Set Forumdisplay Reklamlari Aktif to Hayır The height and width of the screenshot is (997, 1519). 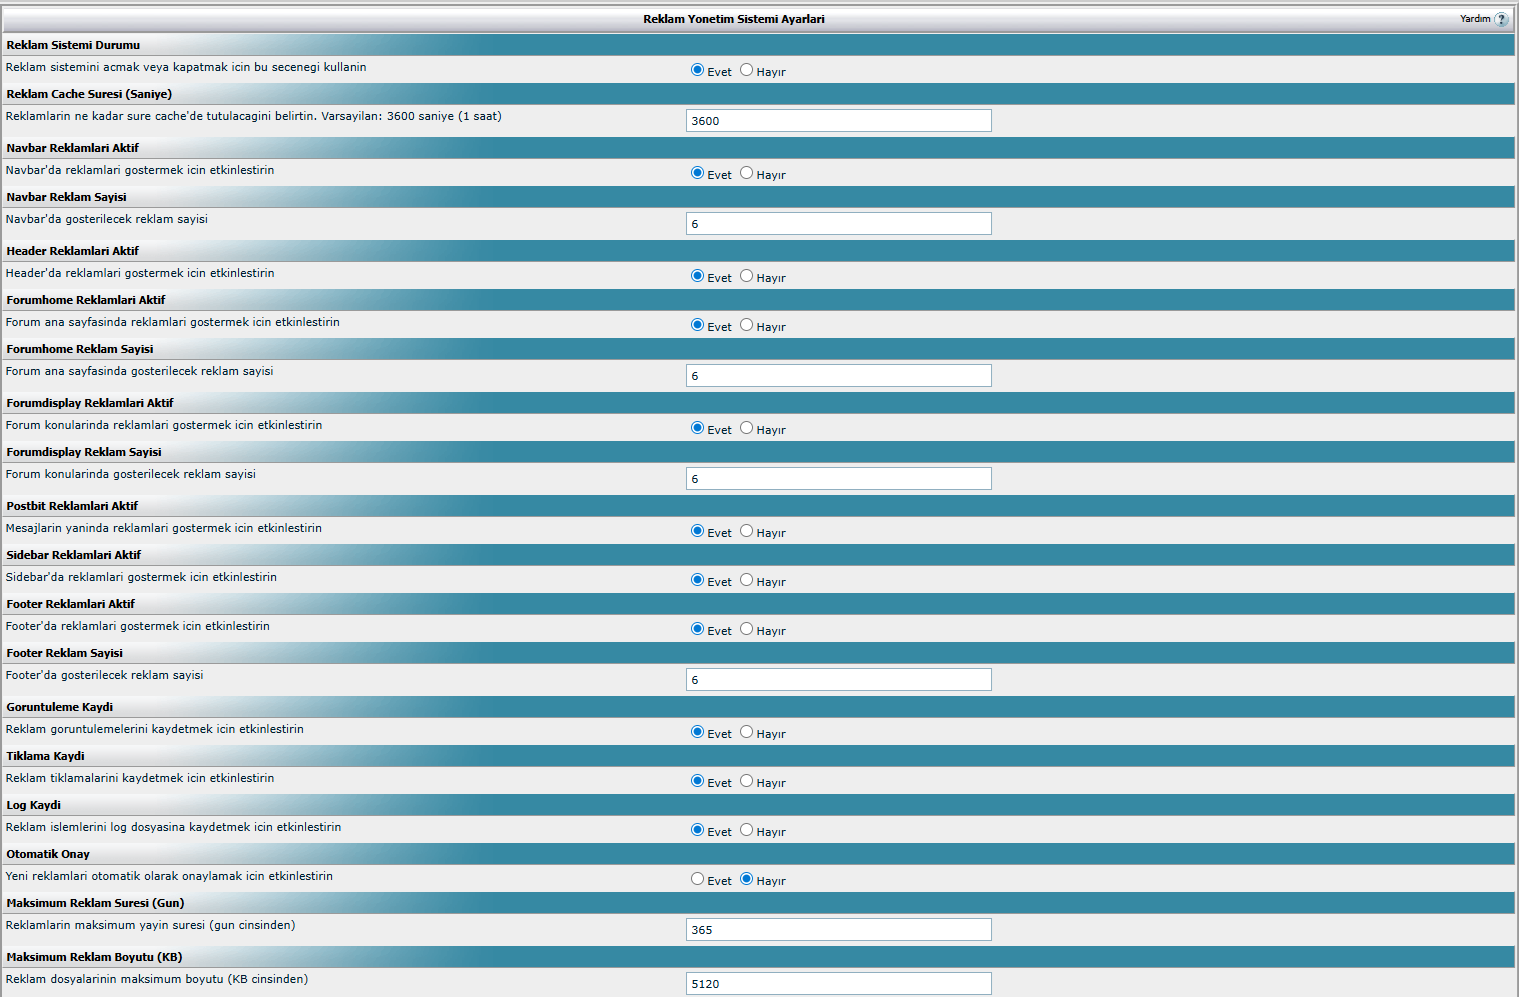pos(746,428)
